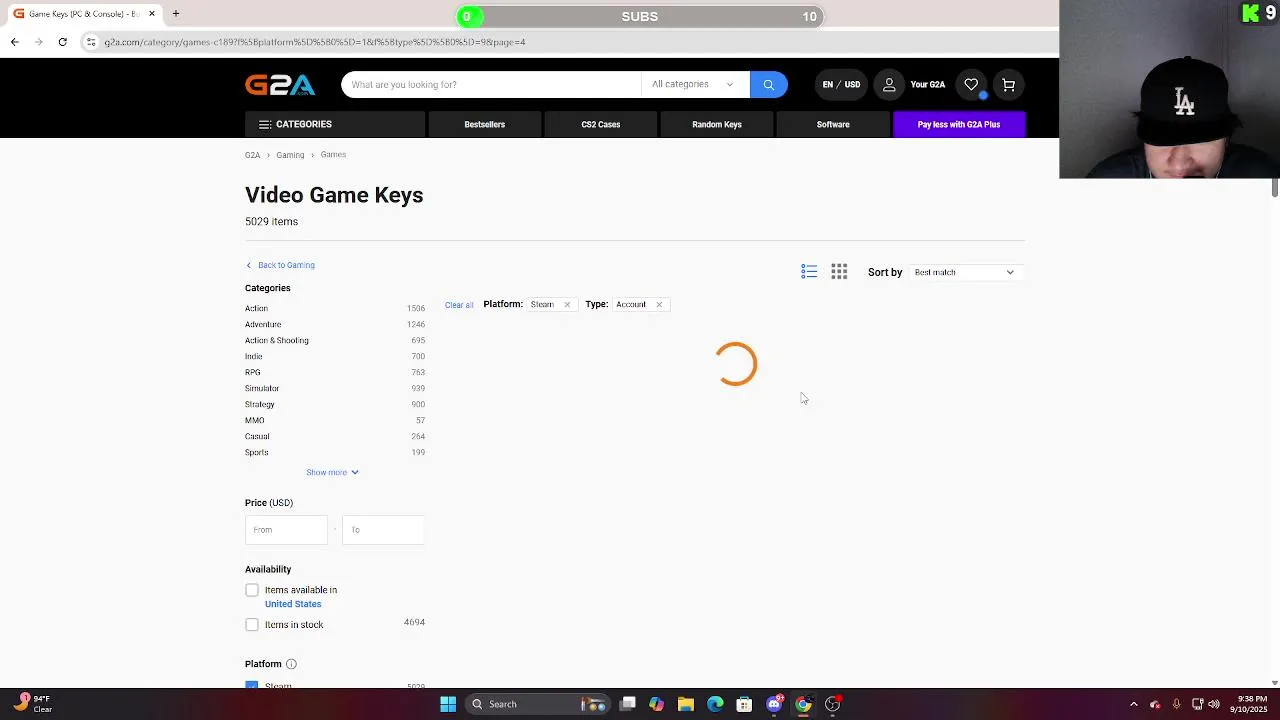Remove the Steam platform filter
The height and width of the screenshot is (720, 1280).
pos(567,305)
